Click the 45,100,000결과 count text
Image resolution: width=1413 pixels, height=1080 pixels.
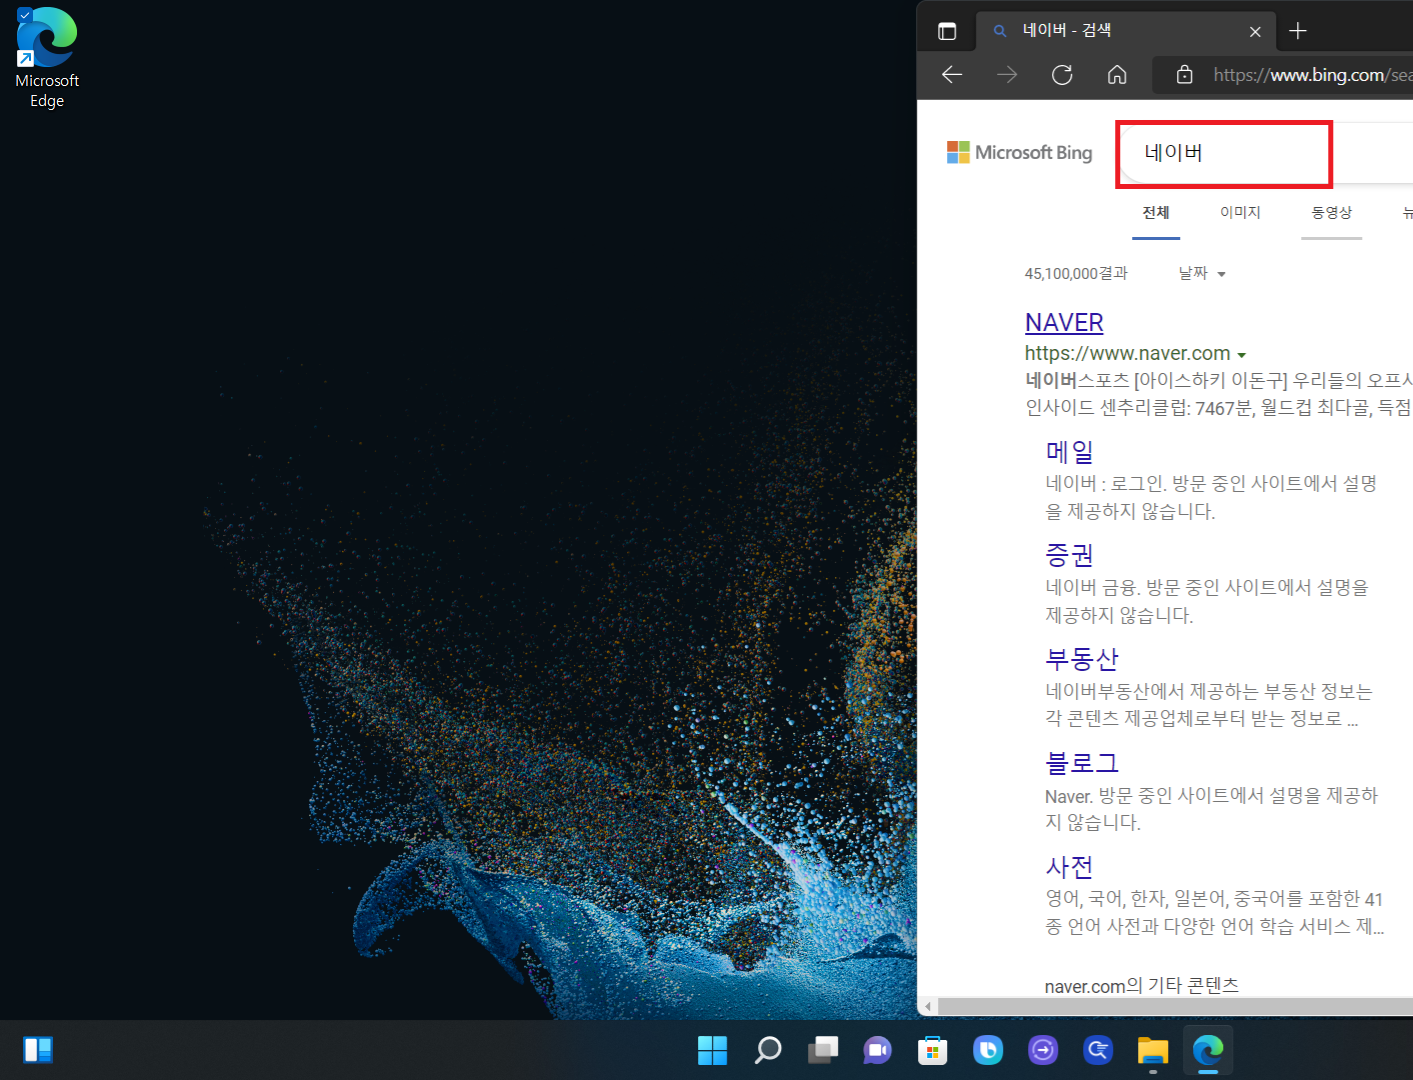point(1076,273)
